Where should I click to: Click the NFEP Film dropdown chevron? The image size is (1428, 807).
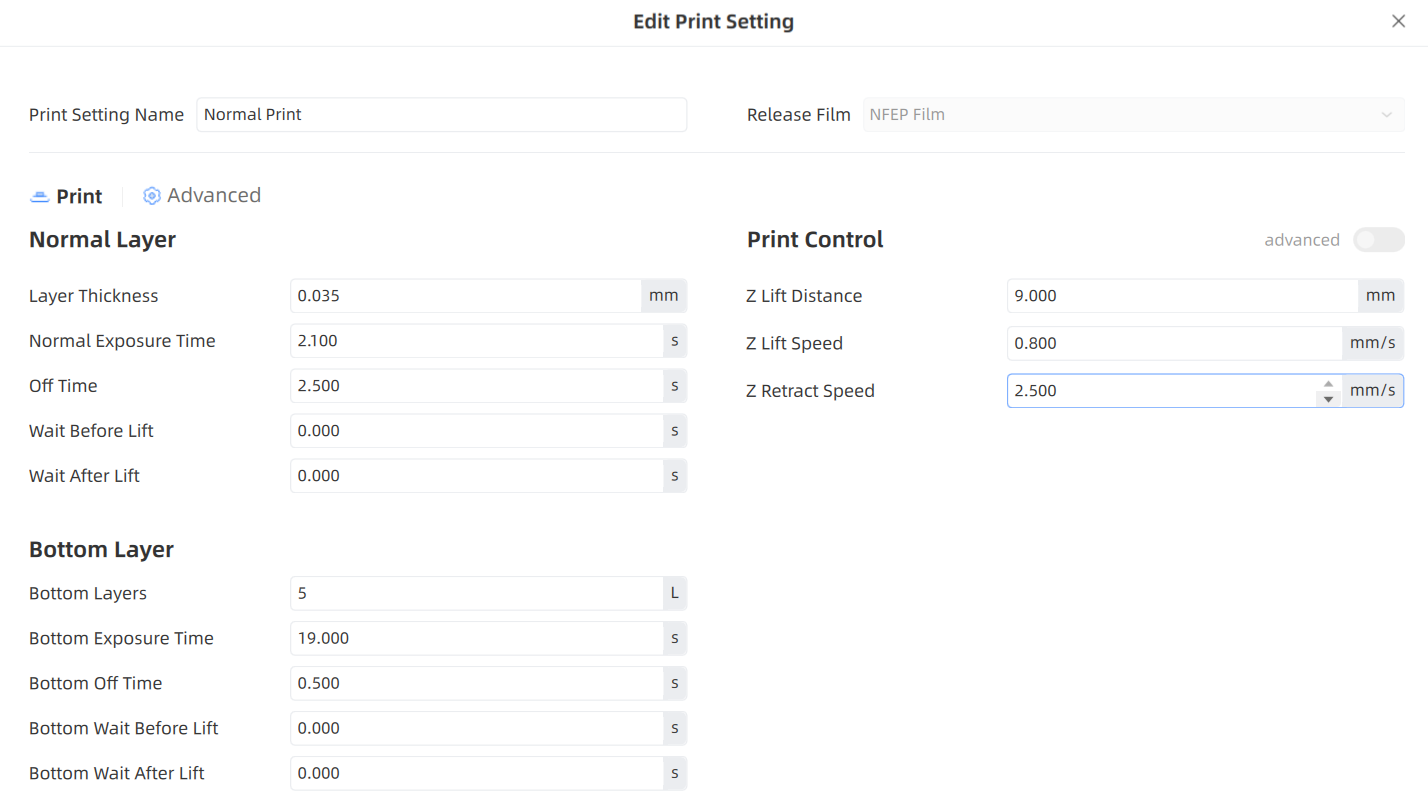pos(1386,115)
